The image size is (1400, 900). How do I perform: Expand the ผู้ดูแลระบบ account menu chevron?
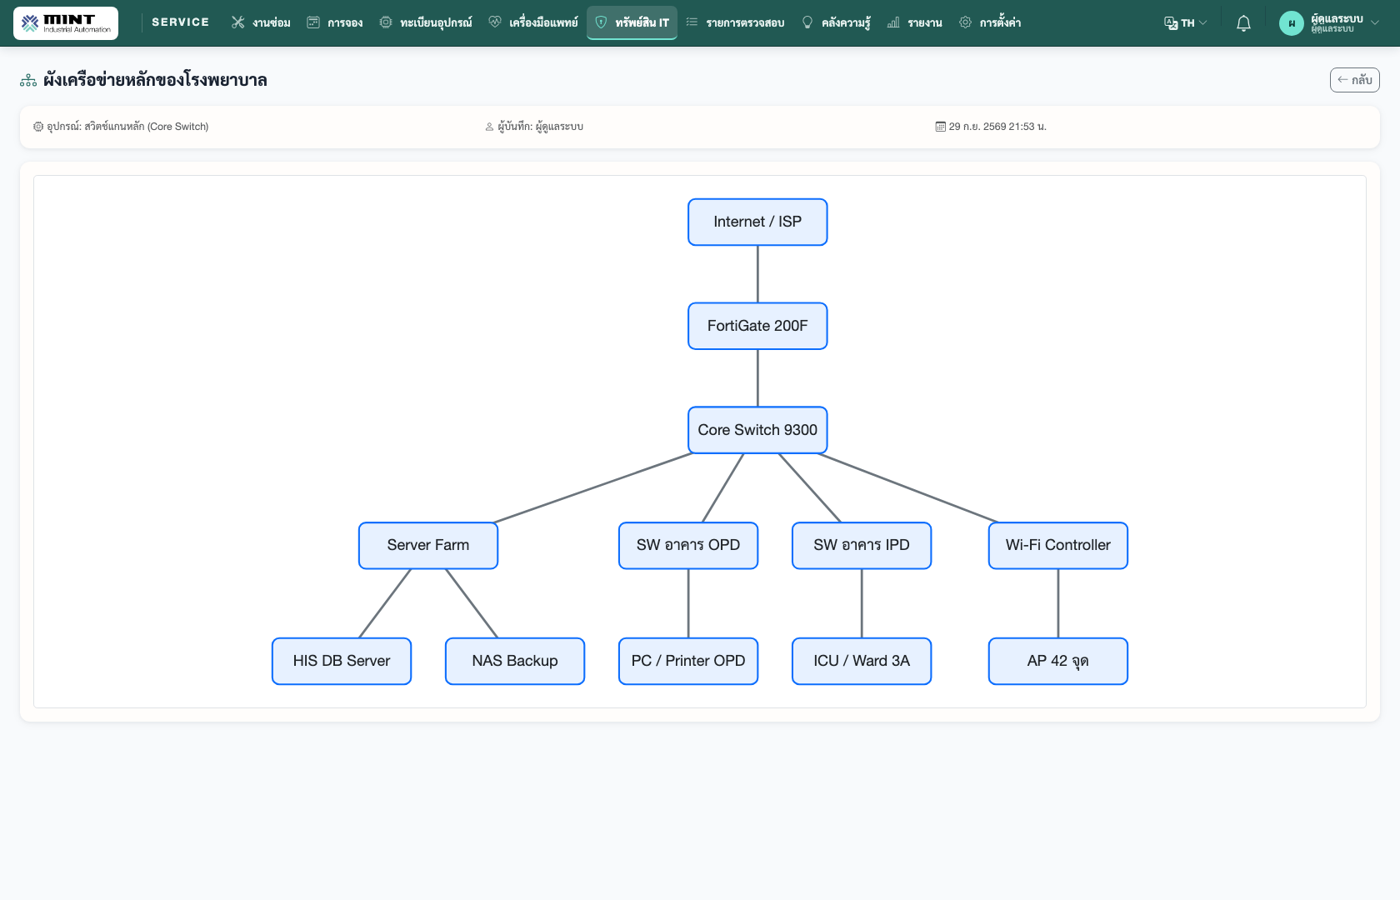(1375, 23)
